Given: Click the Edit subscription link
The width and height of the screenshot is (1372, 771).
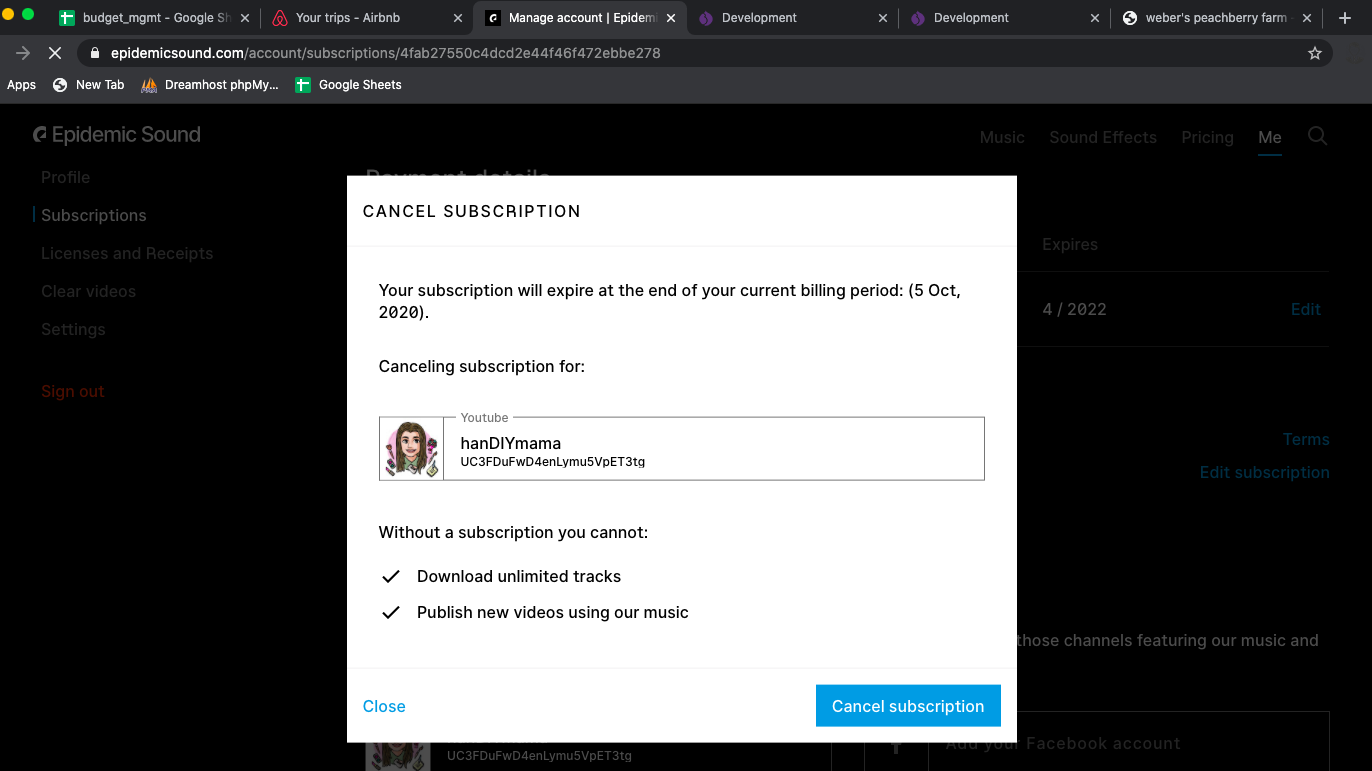Looking at the screenshot, I should (1264, 472).
